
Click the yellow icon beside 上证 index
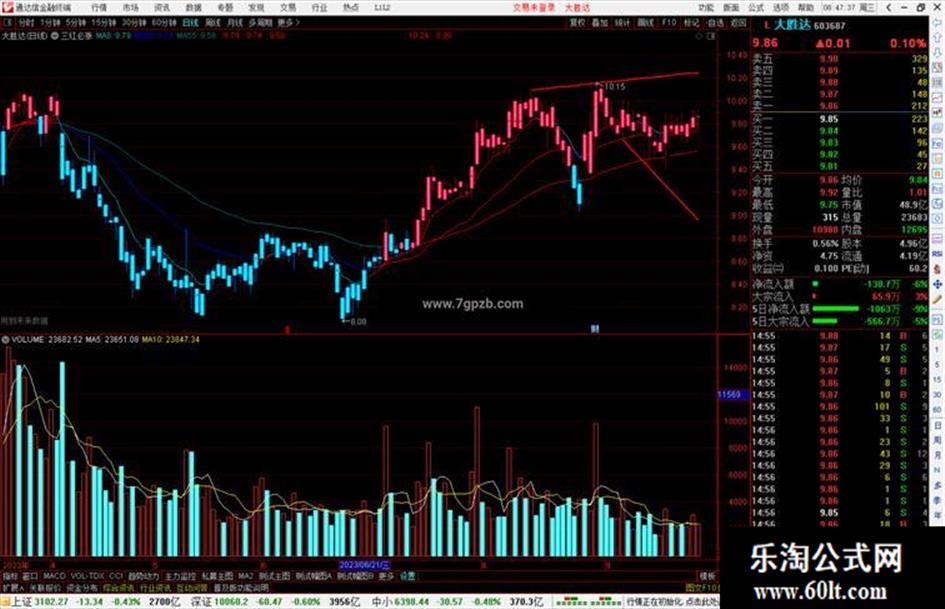tap(5, 601)
